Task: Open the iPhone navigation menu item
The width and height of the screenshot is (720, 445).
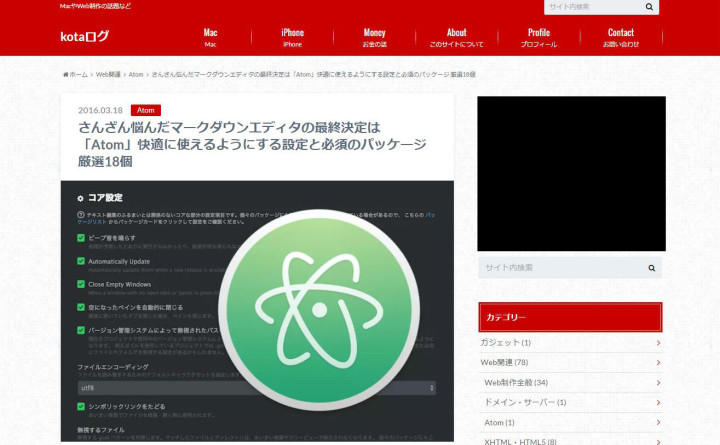Action: tap(292, 37)
